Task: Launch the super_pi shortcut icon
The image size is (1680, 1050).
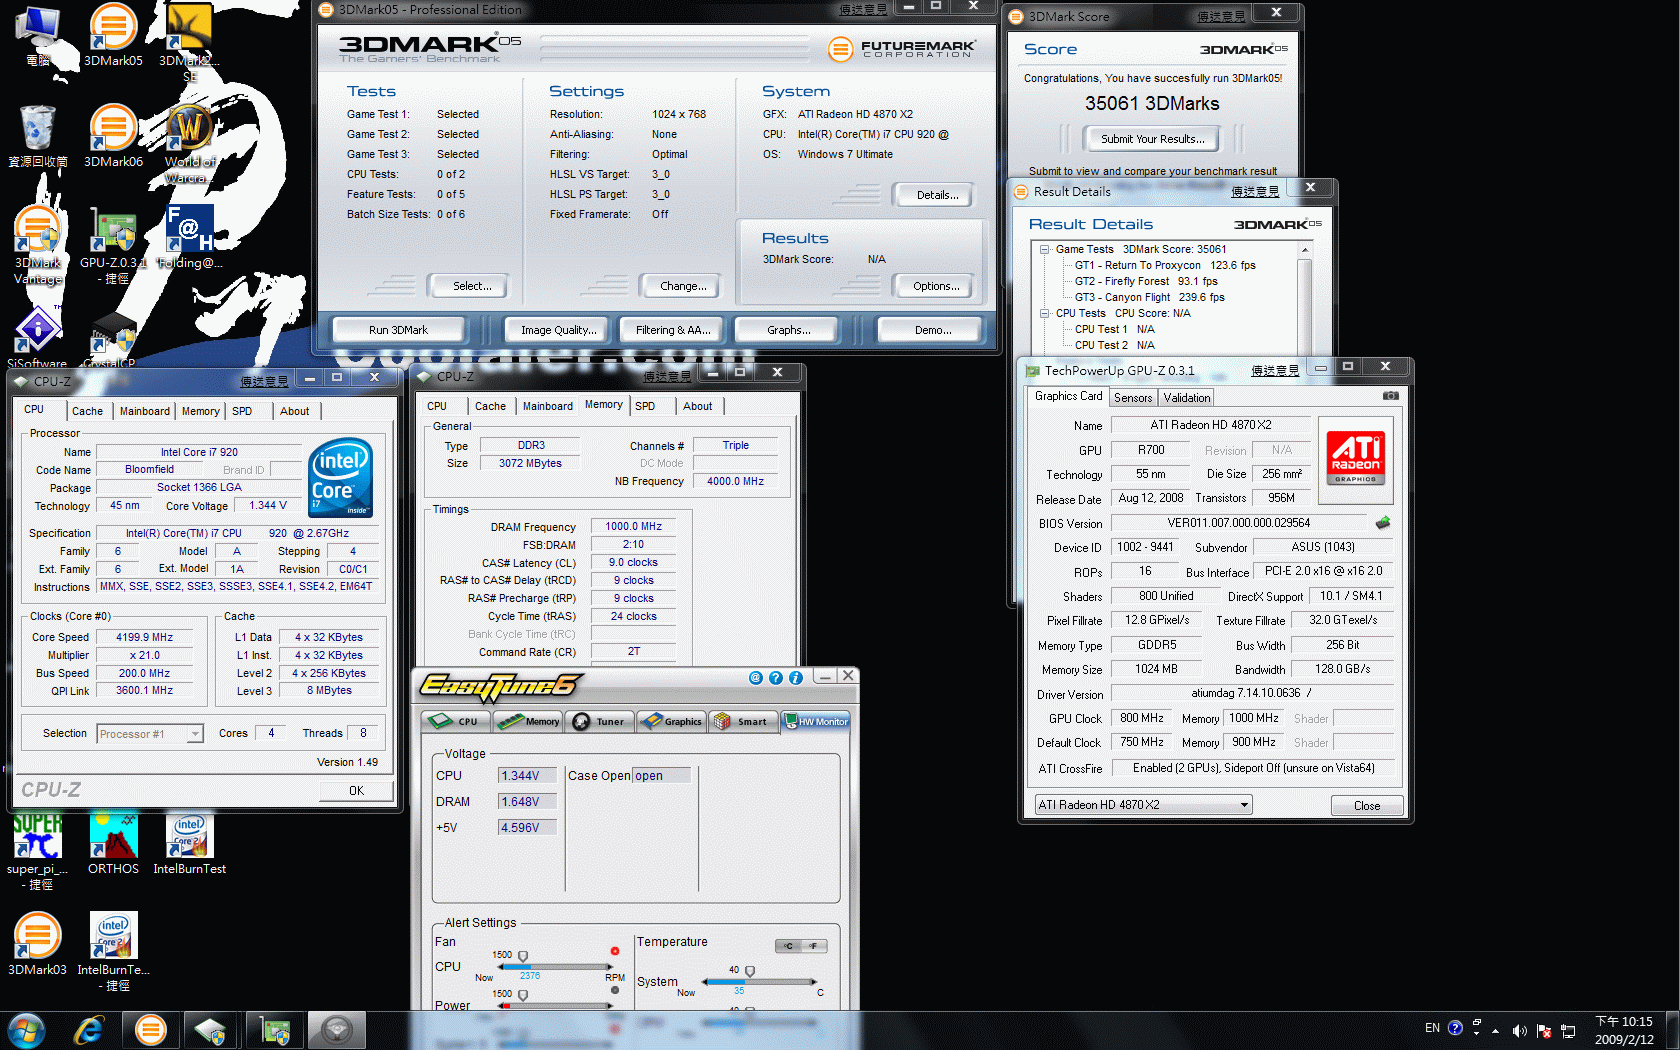Action: pos(38,851)
